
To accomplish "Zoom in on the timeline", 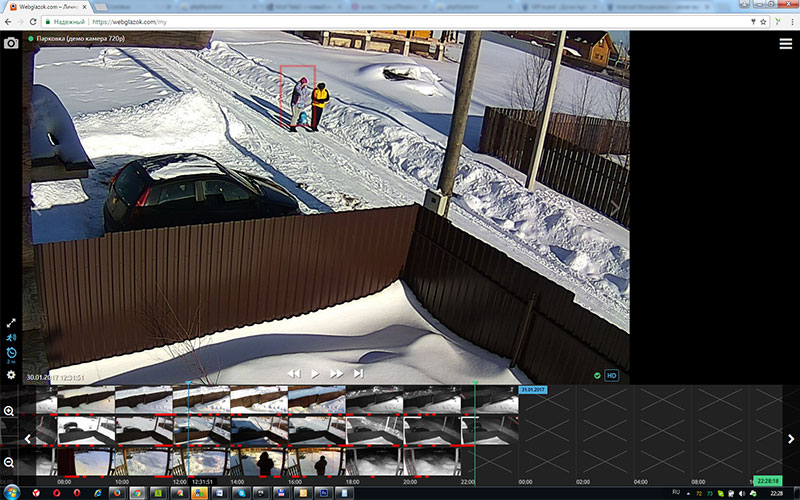I will pyautogui.click(x=9, y=411).
